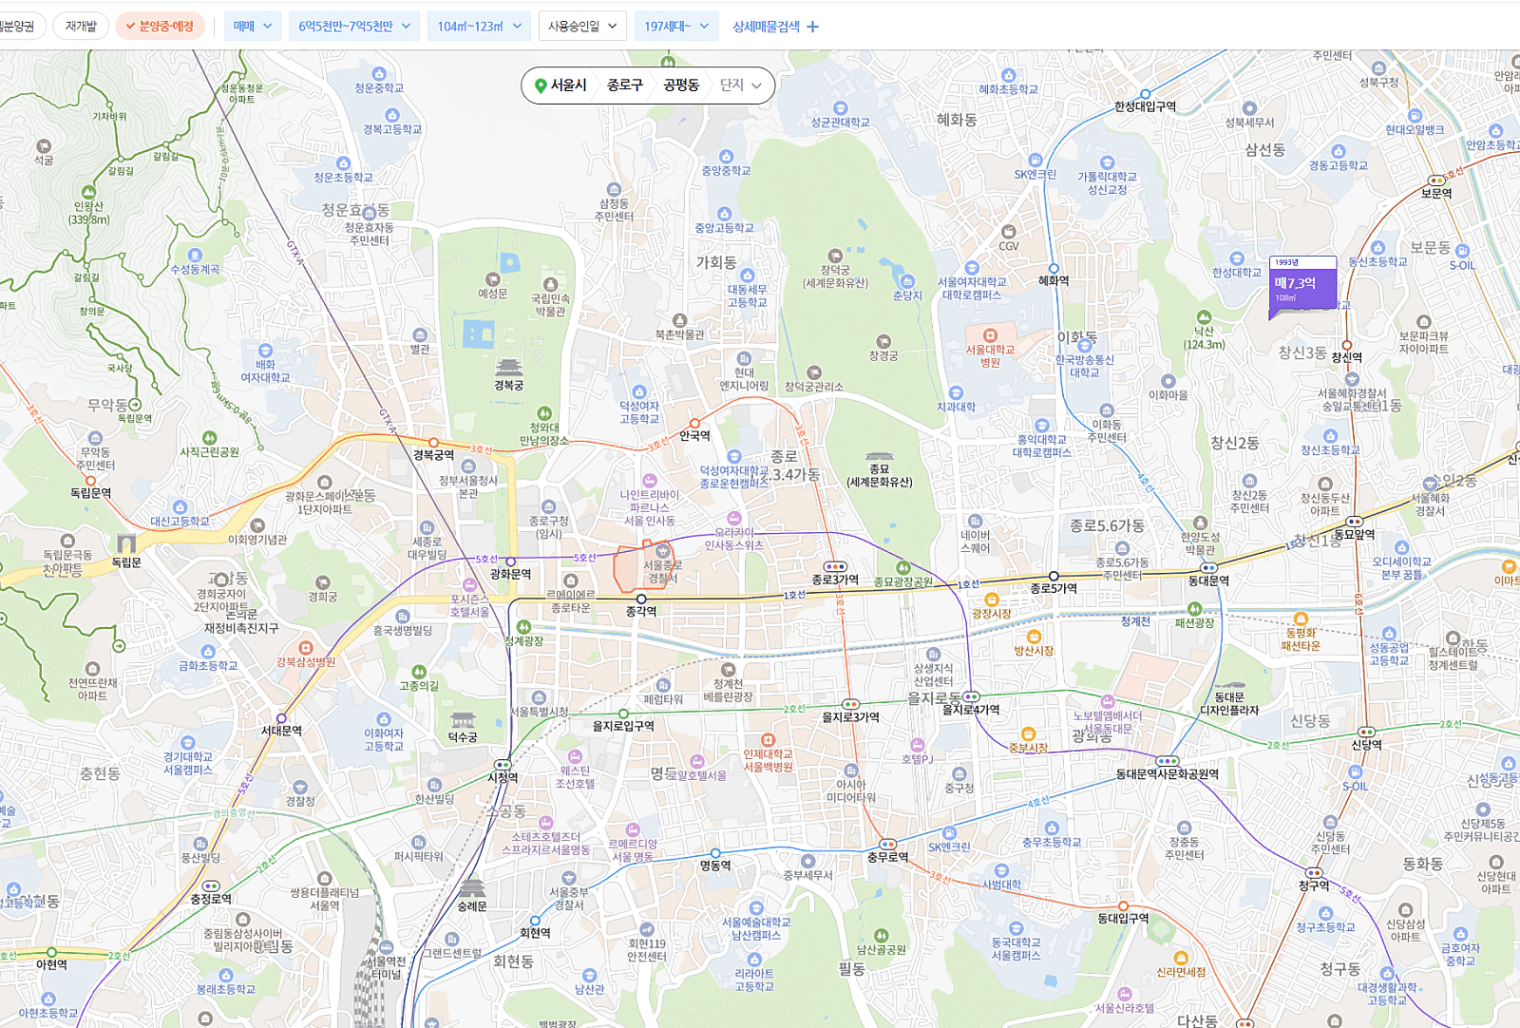Screen dimensions: 1520x1028
Task: Click the 경복궁 palace icon
Action: 508,368
